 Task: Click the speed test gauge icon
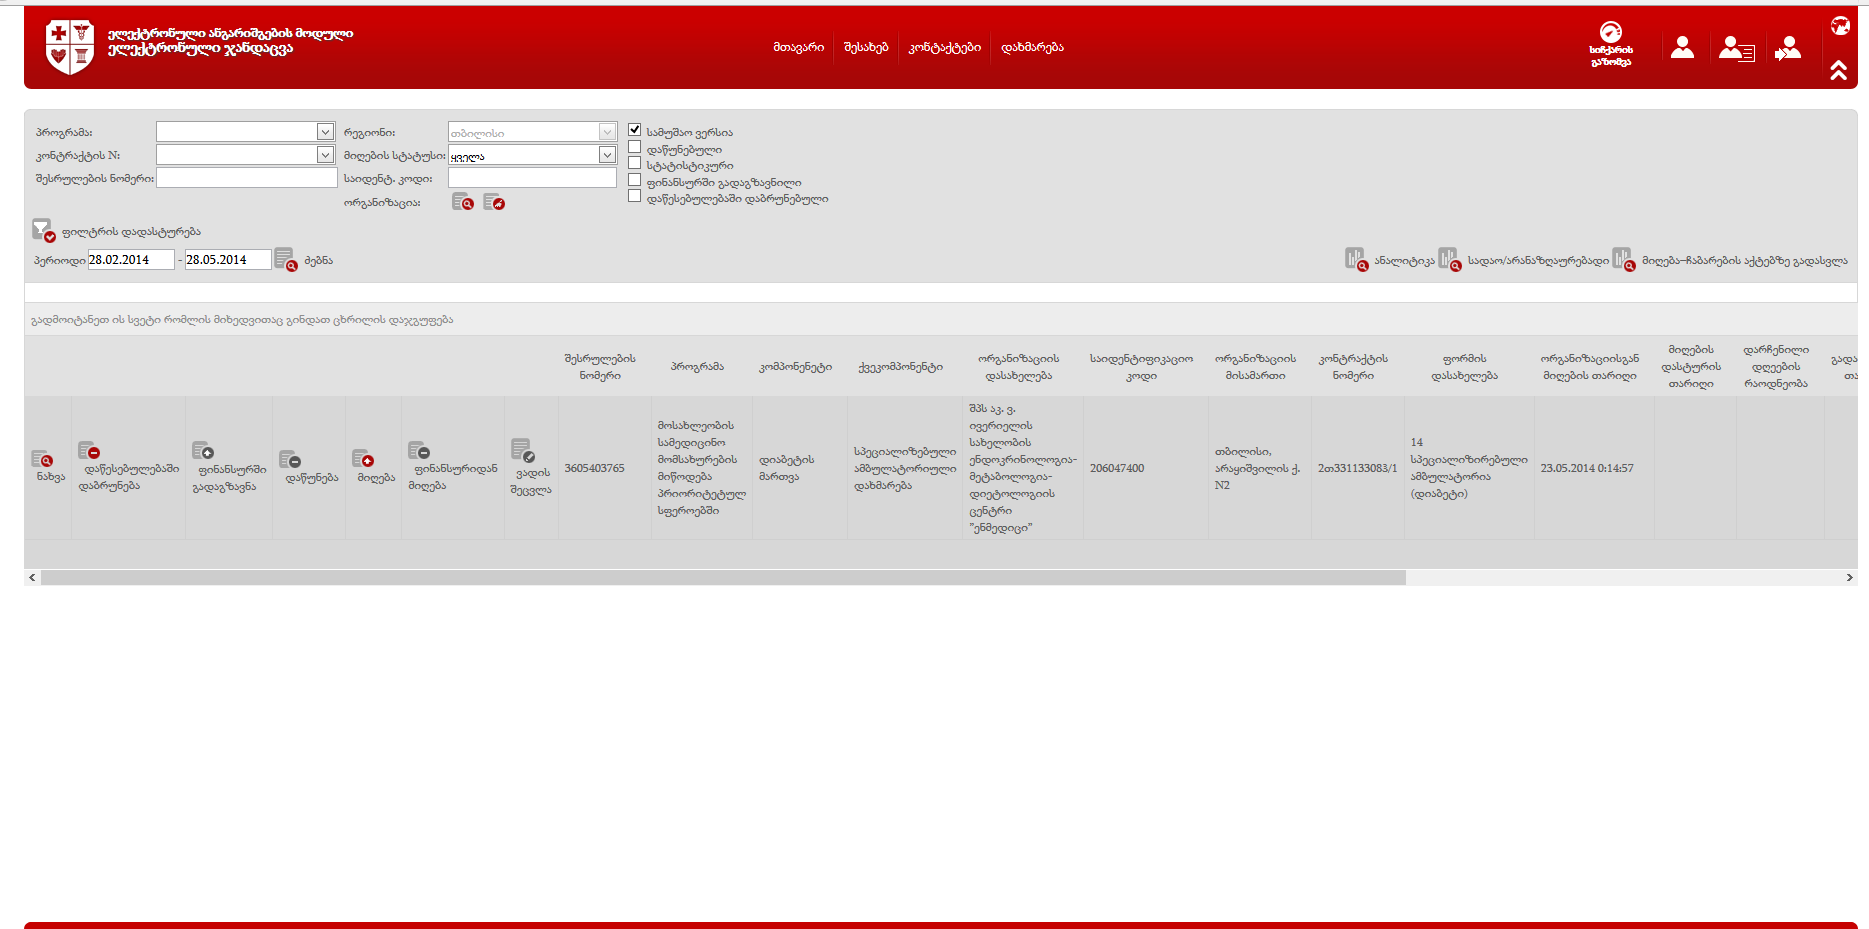click(x=1610, y=32)
